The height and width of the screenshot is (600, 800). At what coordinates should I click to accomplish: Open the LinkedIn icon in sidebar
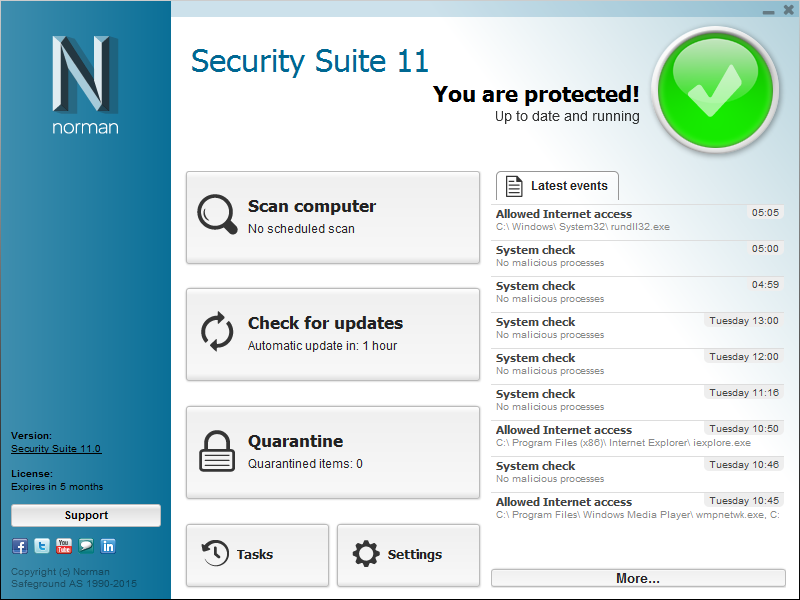tap(107, 546)
